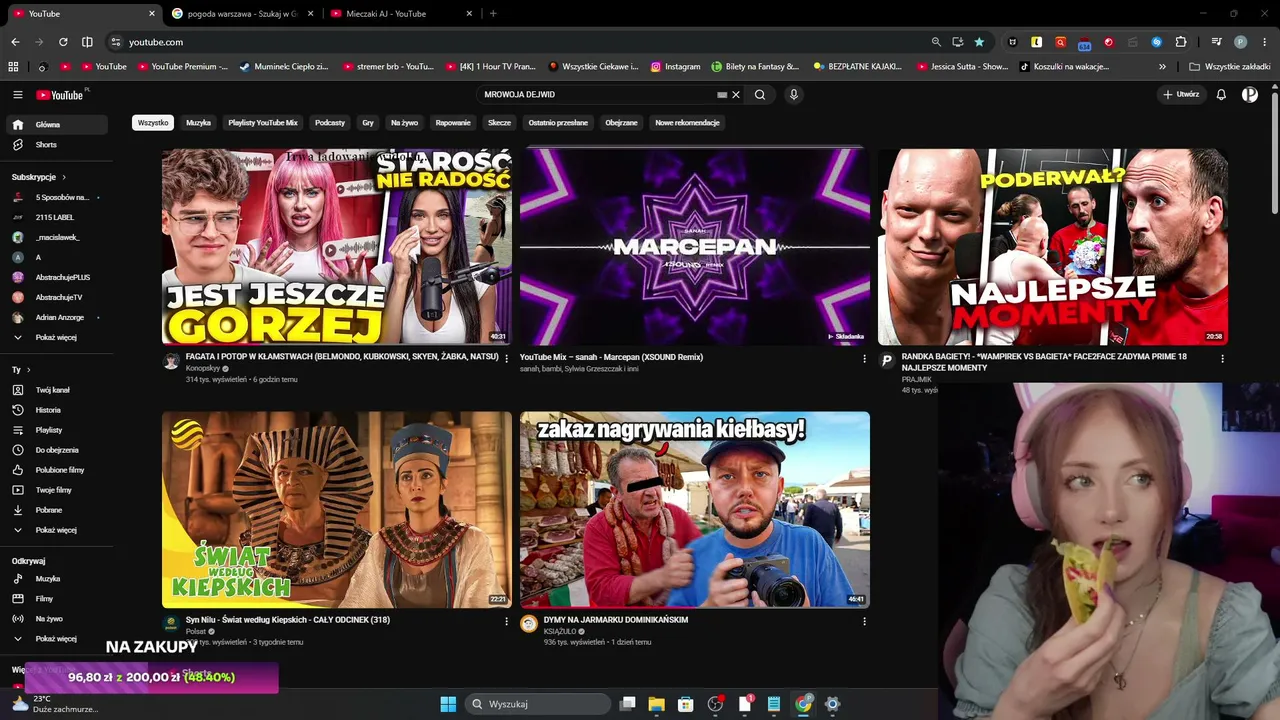
Task: Open Pobrane downloads in the sidebar
Action: point(59,510)
